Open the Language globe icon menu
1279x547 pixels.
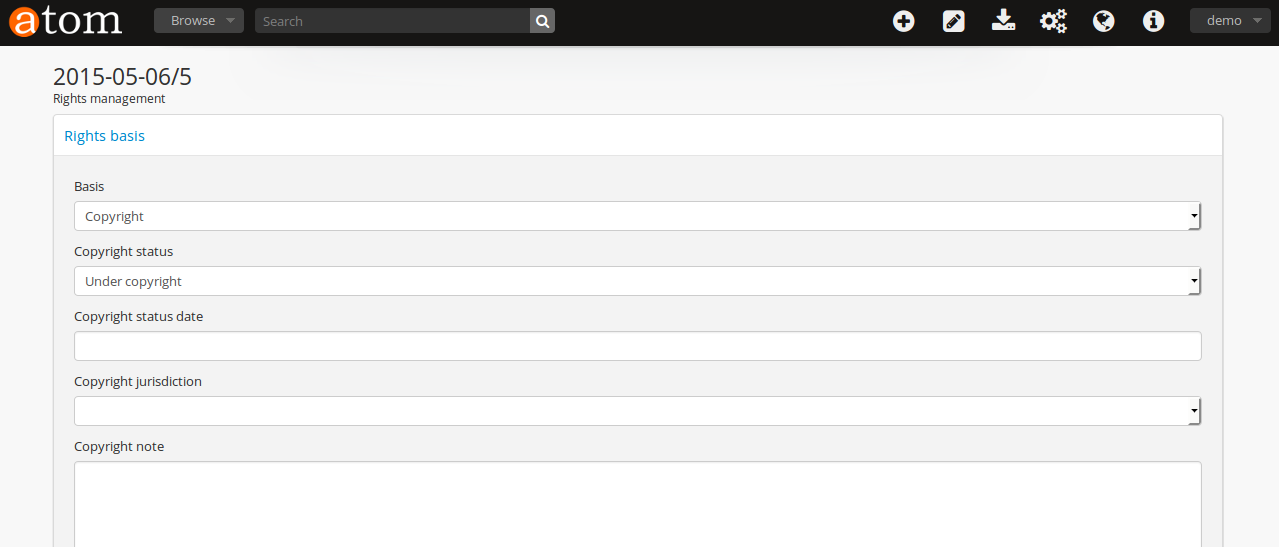coord(1104,21)
